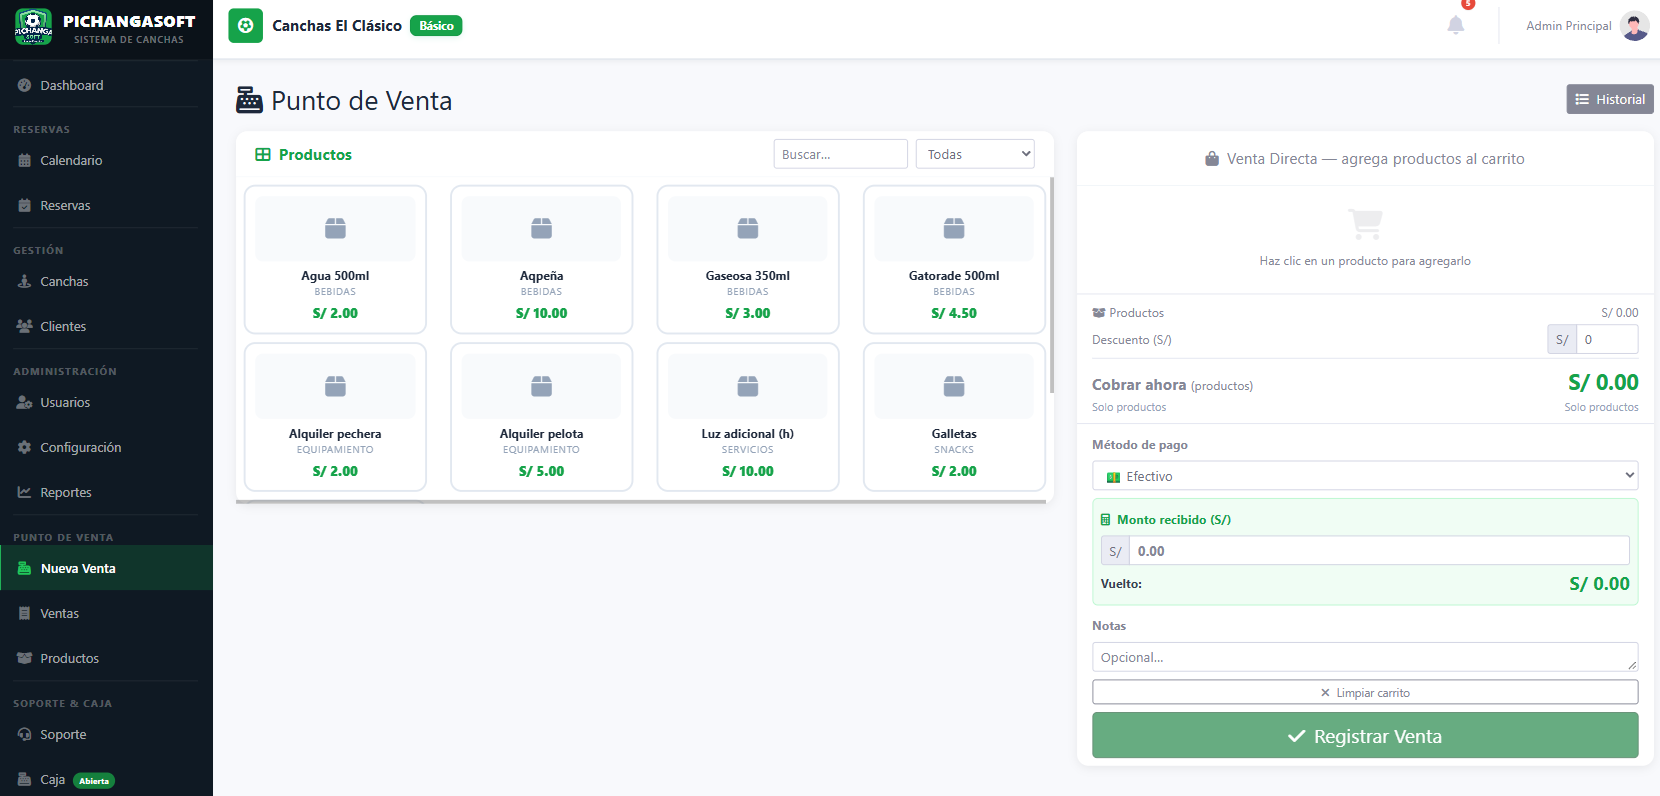Image resolution: width=1660 pixels, height=796 pixels.
Task: Add Gaseosa 350ml to the cart
Action: (x=748, y=260)
